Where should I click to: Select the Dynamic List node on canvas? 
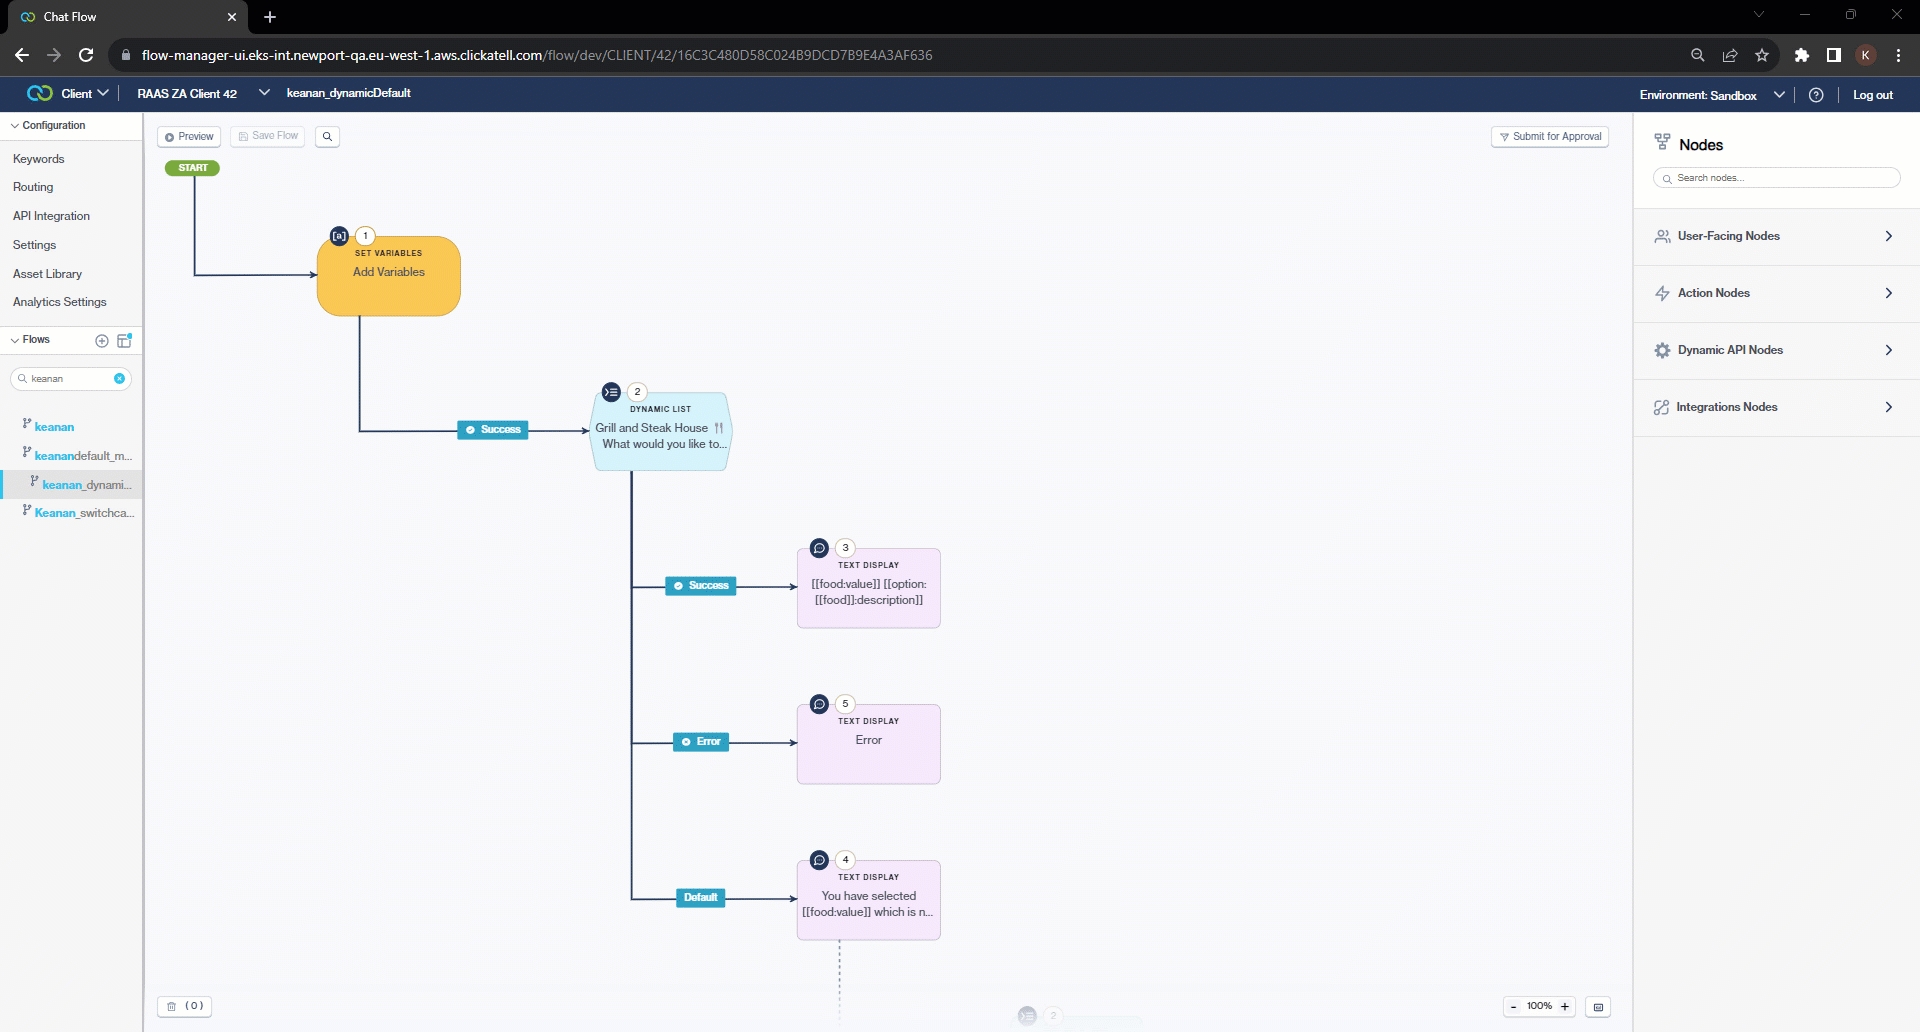click(661, 433)
